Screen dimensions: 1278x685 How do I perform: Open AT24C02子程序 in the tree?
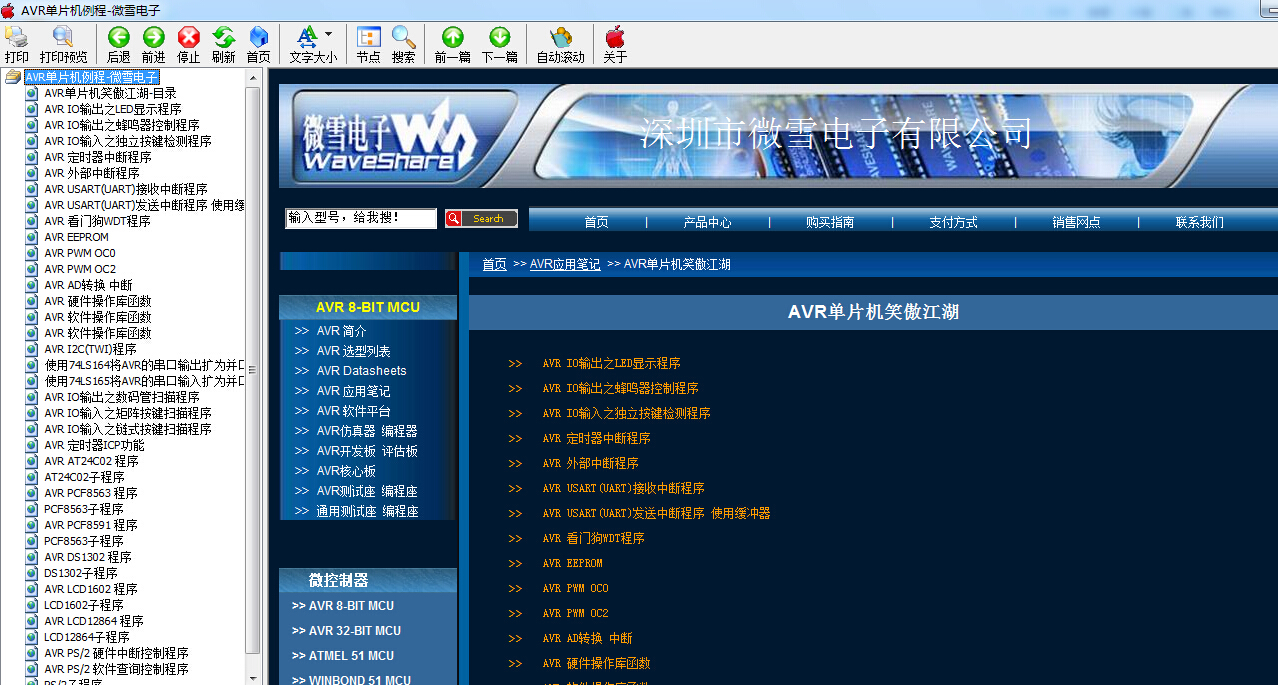(84, 477)
